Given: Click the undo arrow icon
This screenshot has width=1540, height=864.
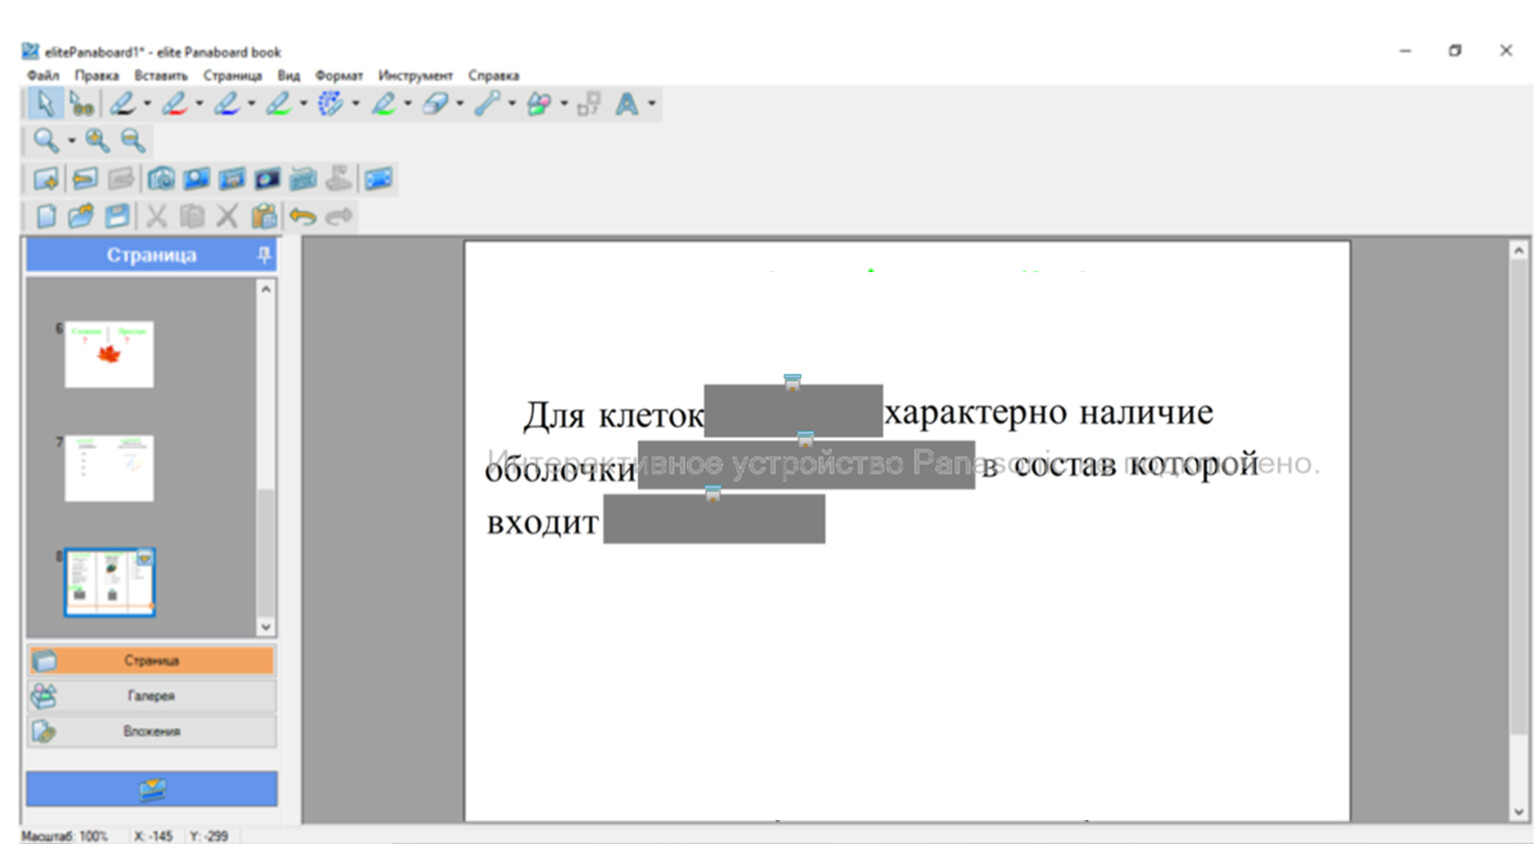Looking at the screenshot, I should tap(302, 216).
